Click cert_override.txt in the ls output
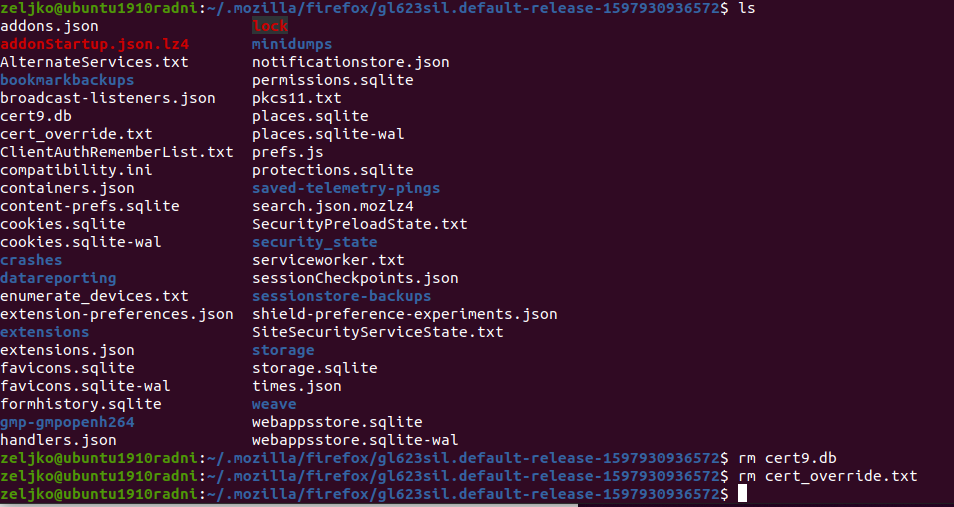This screenshot has height=507, width=954. coord(76,134)
